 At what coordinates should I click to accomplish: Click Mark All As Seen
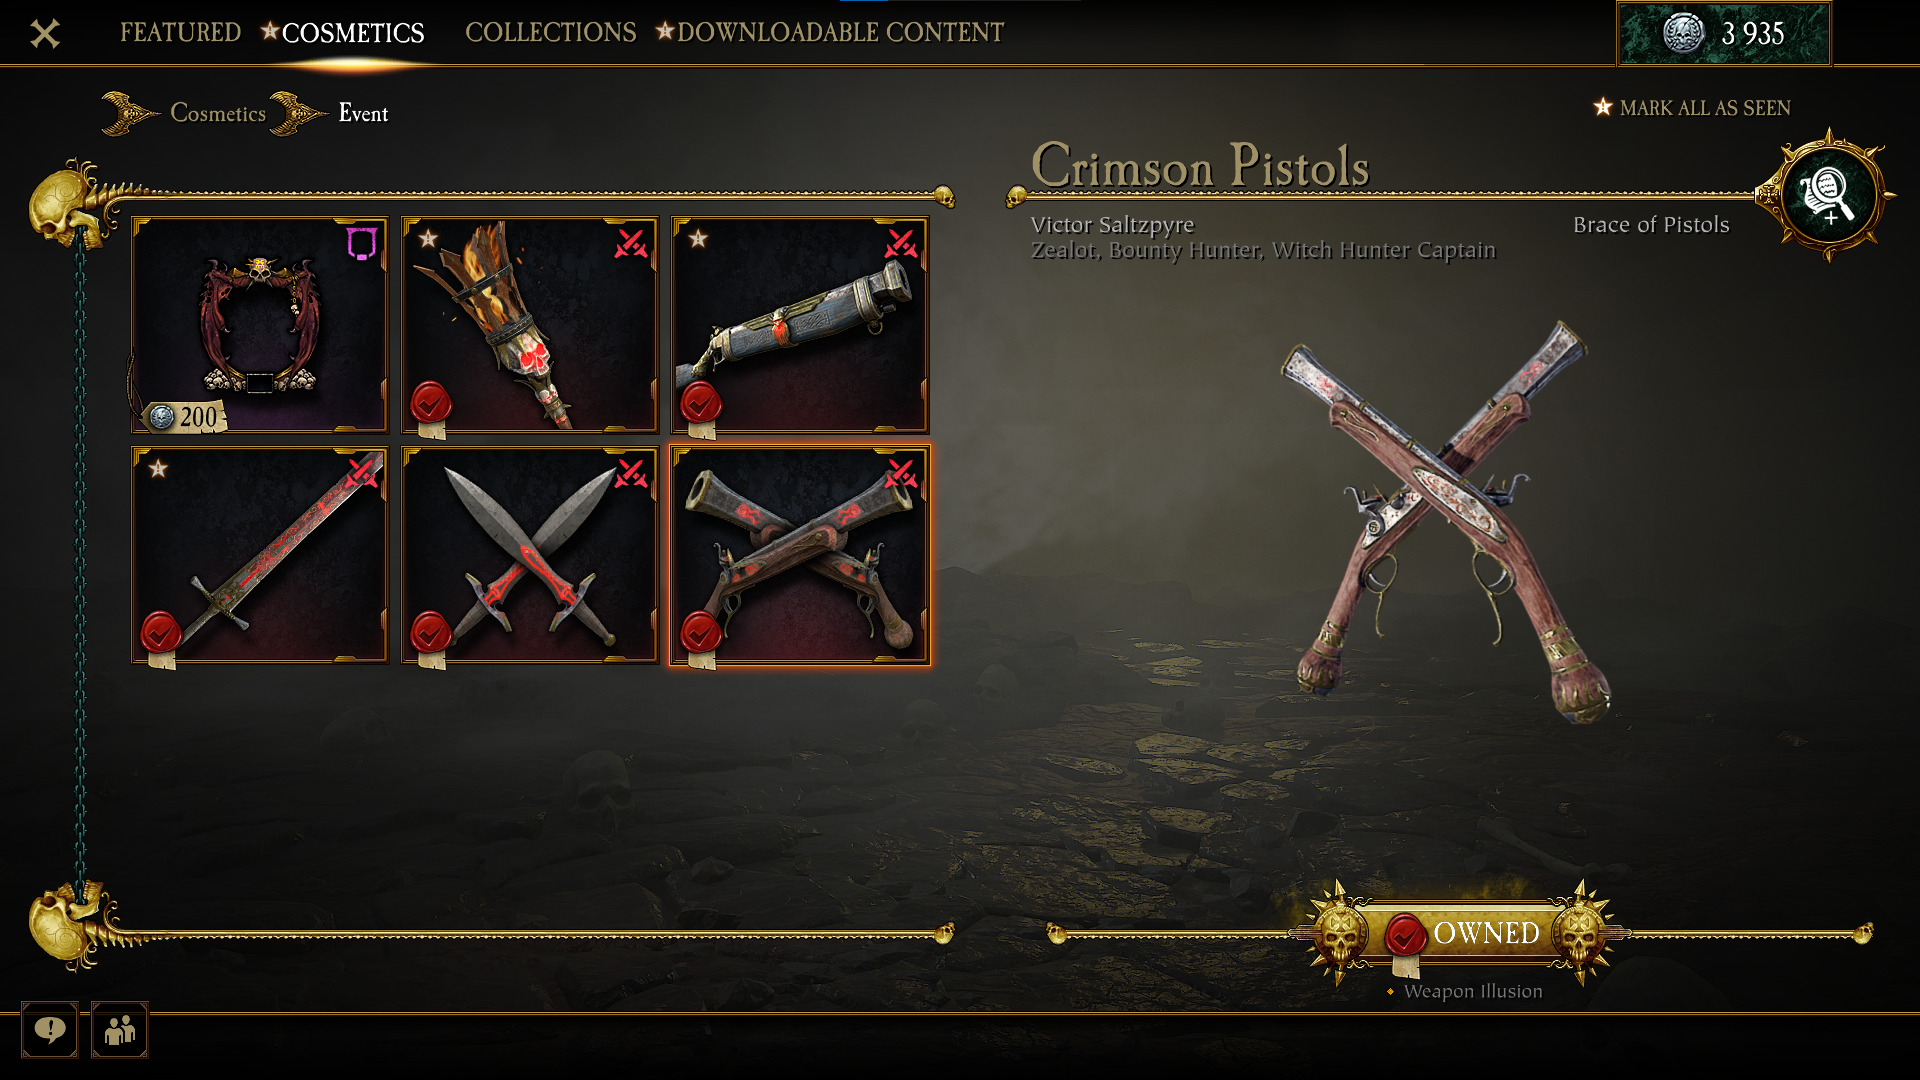click(1704, 108)
